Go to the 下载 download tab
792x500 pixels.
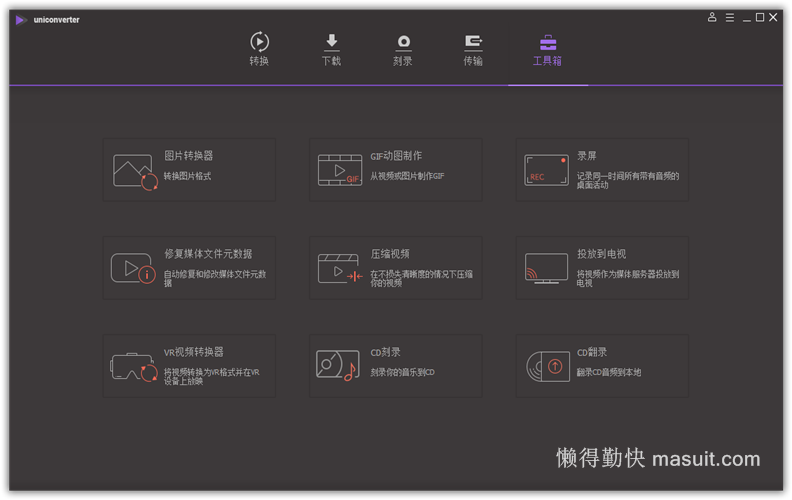[331, 49]
